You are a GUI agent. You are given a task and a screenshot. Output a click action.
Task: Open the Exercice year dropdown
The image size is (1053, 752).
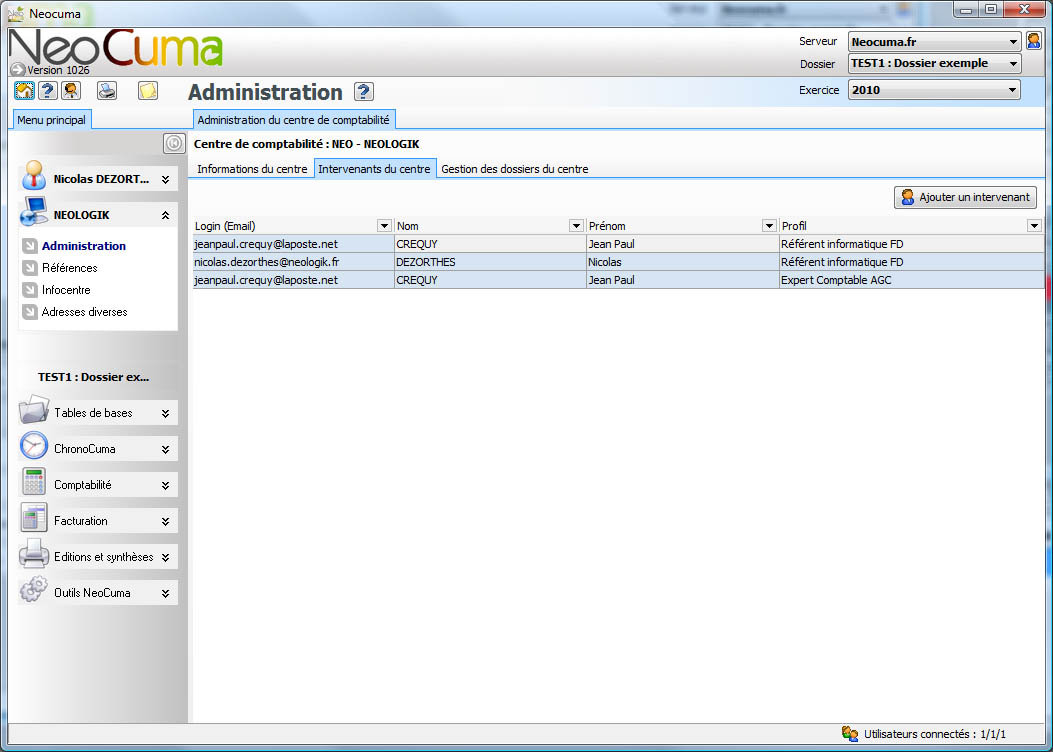(x=1013, y=90)
